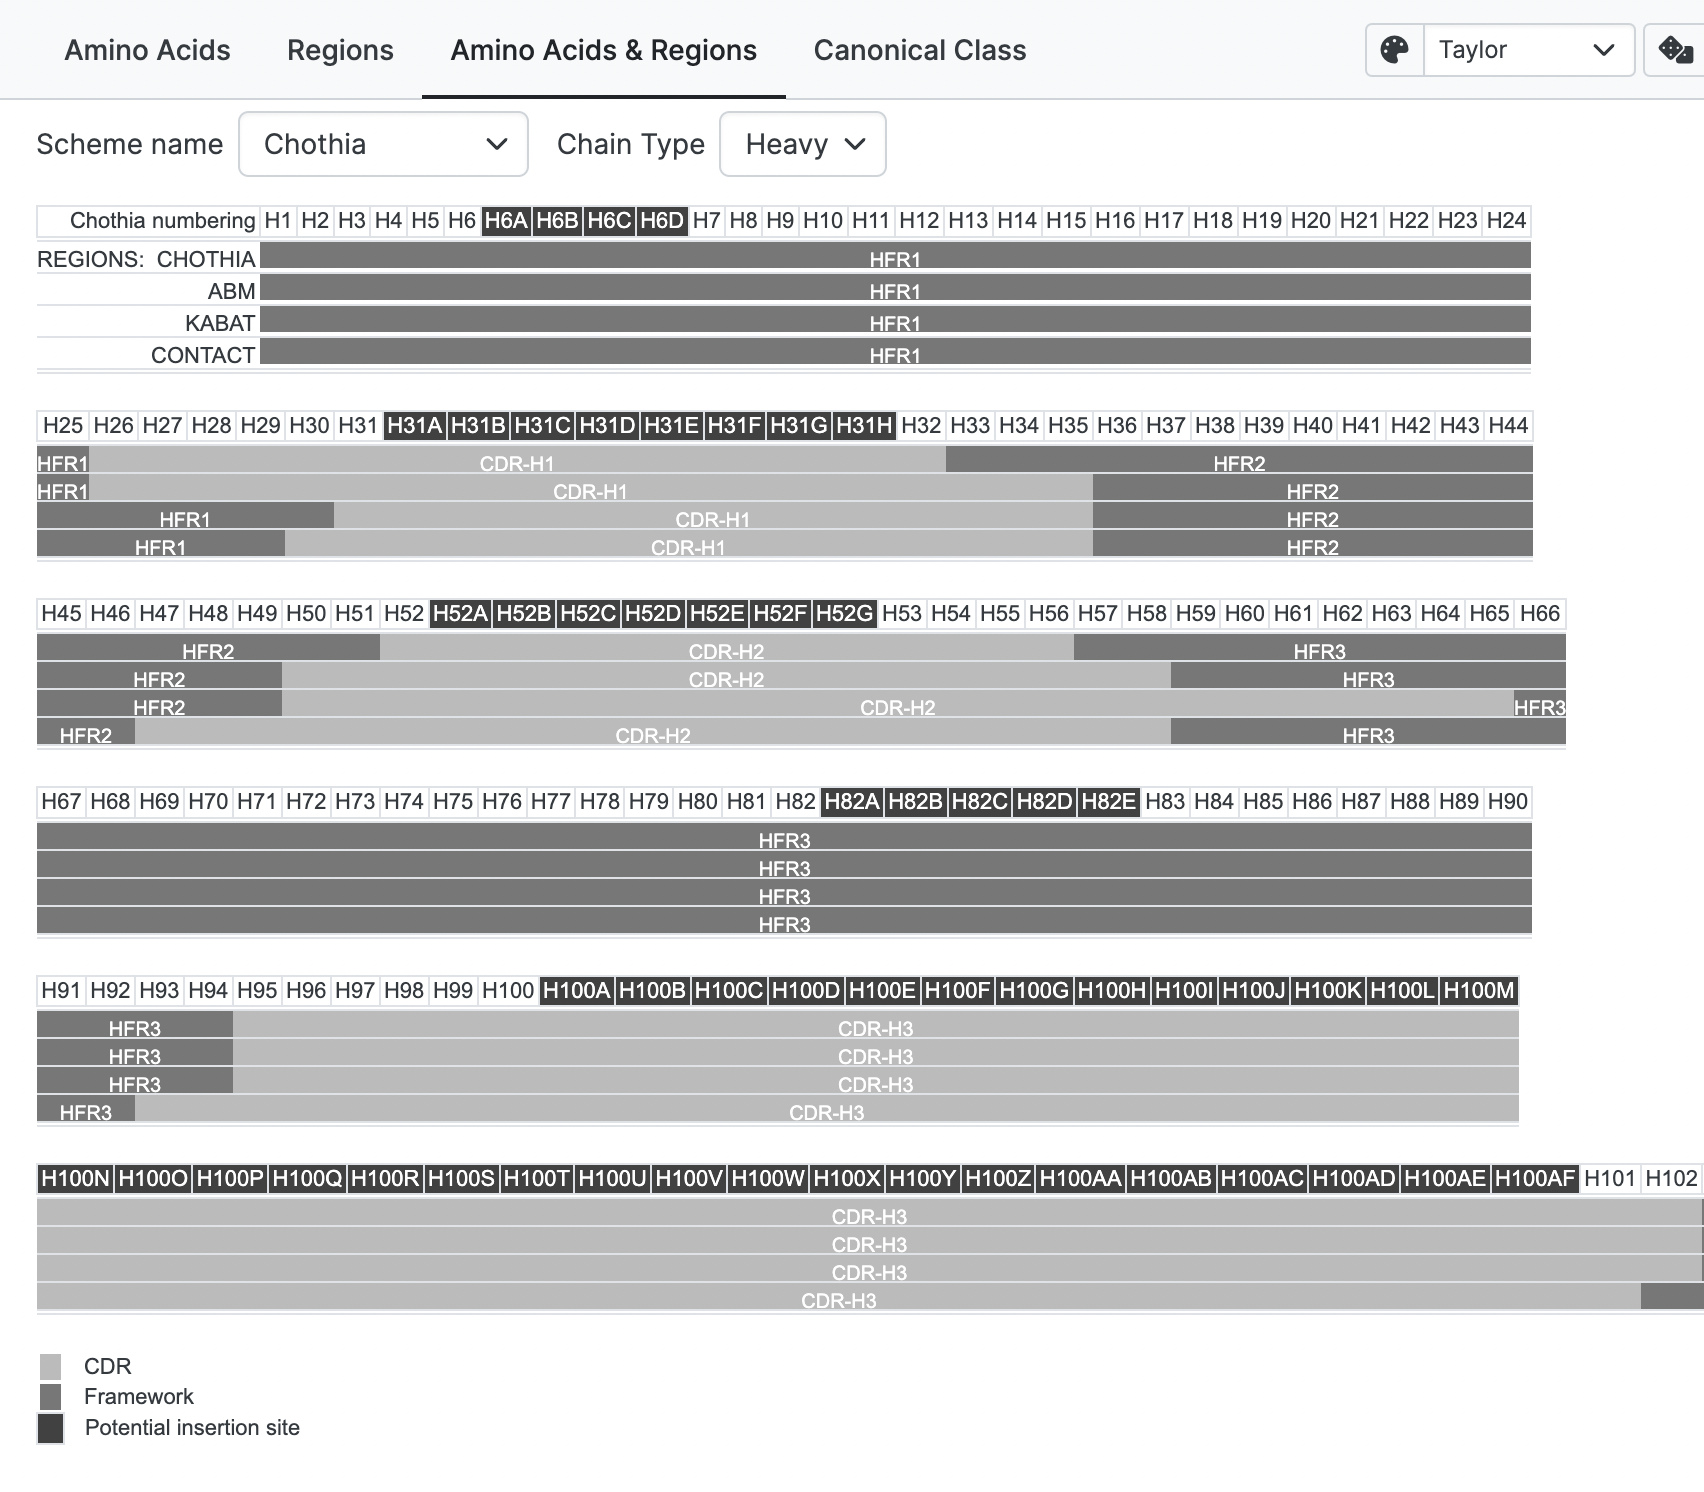Select insertion position H31D
Viewport: 1704px width, 1492px height.
[607, 425]
